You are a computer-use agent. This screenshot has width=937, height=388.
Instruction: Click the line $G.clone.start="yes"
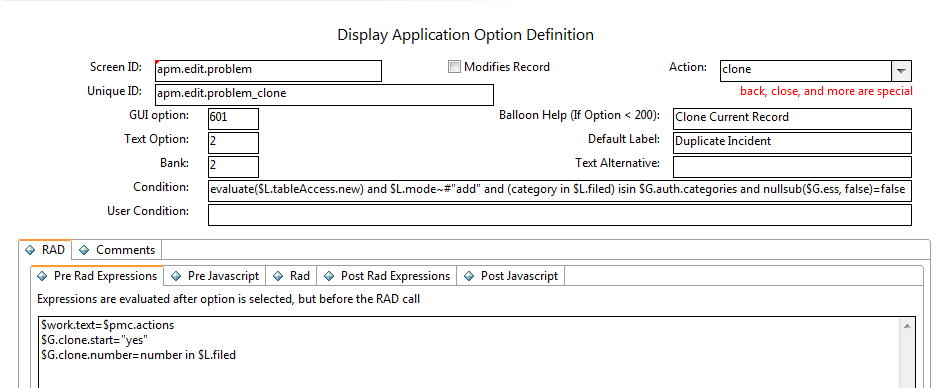94,340
